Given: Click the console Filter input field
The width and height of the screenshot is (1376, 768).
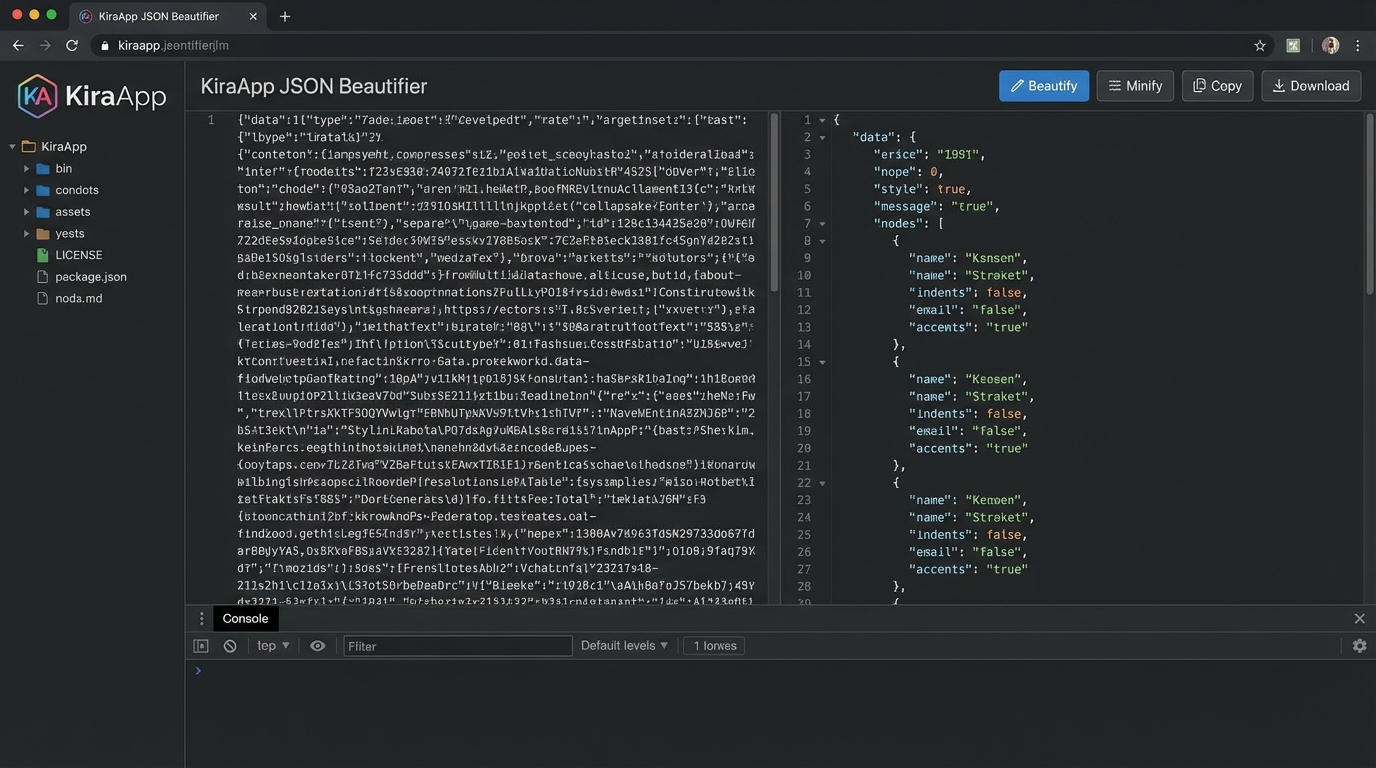Looking at the screenshot, I should pyautogui.click(x=458, y=645).
